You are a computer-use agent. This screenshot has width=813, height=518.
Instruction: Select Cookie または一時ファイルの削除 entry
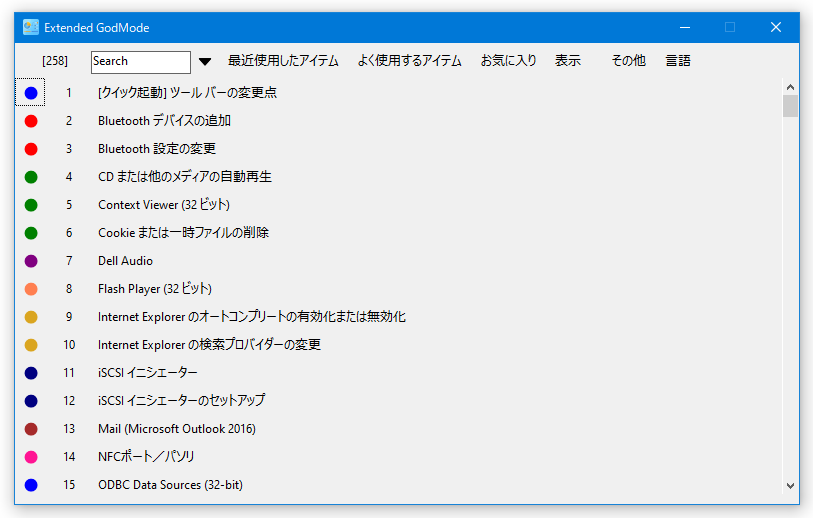click(x=184, y=233)
